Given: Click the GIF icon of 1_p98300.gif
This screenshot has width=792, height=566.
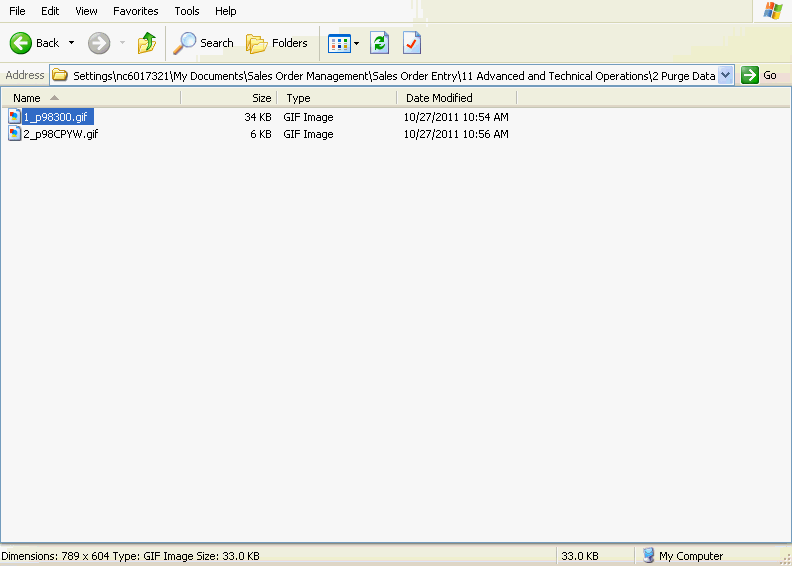Looking at the screenshot, I should tap(15, 117).
